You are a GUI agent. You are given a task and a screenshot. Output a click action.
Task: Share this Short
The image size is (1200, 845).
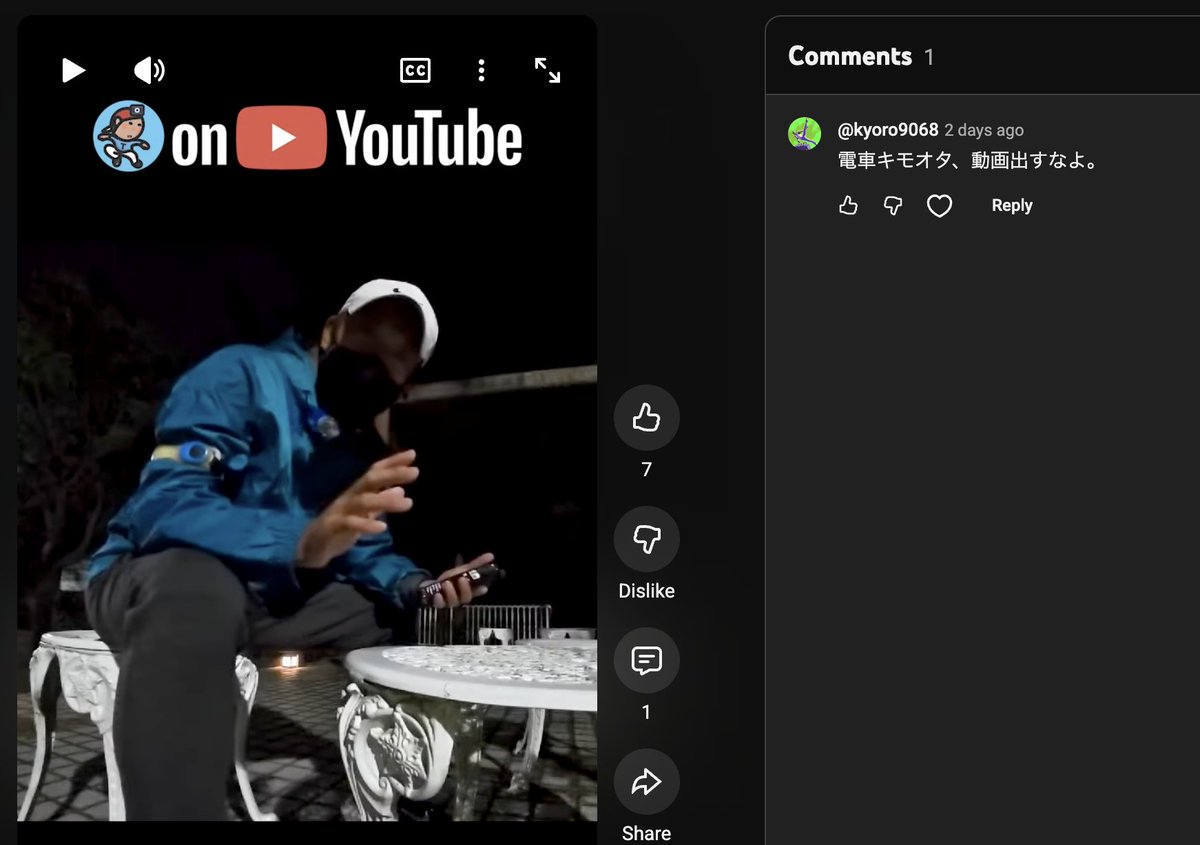coord(646,782)
